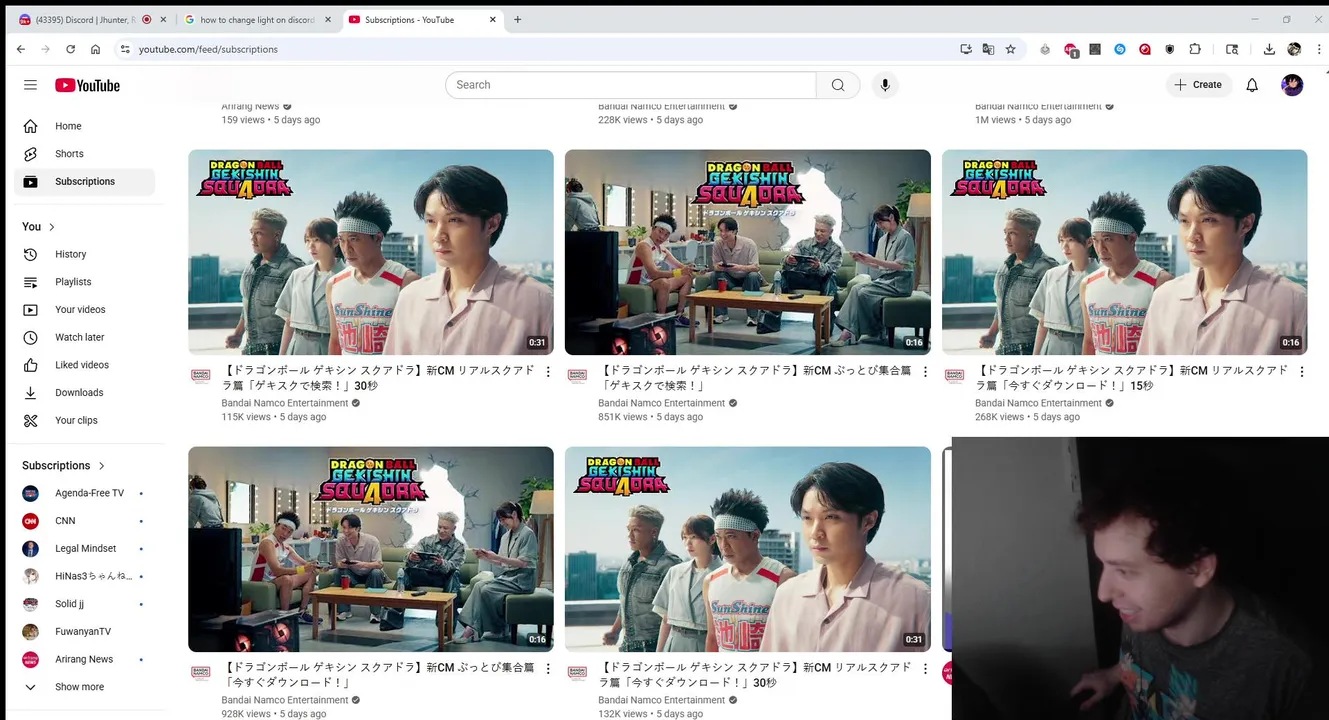This screenshot has width=1329, height=720.
Task: Click the YouTube logo
Action: tap(87, 85)
